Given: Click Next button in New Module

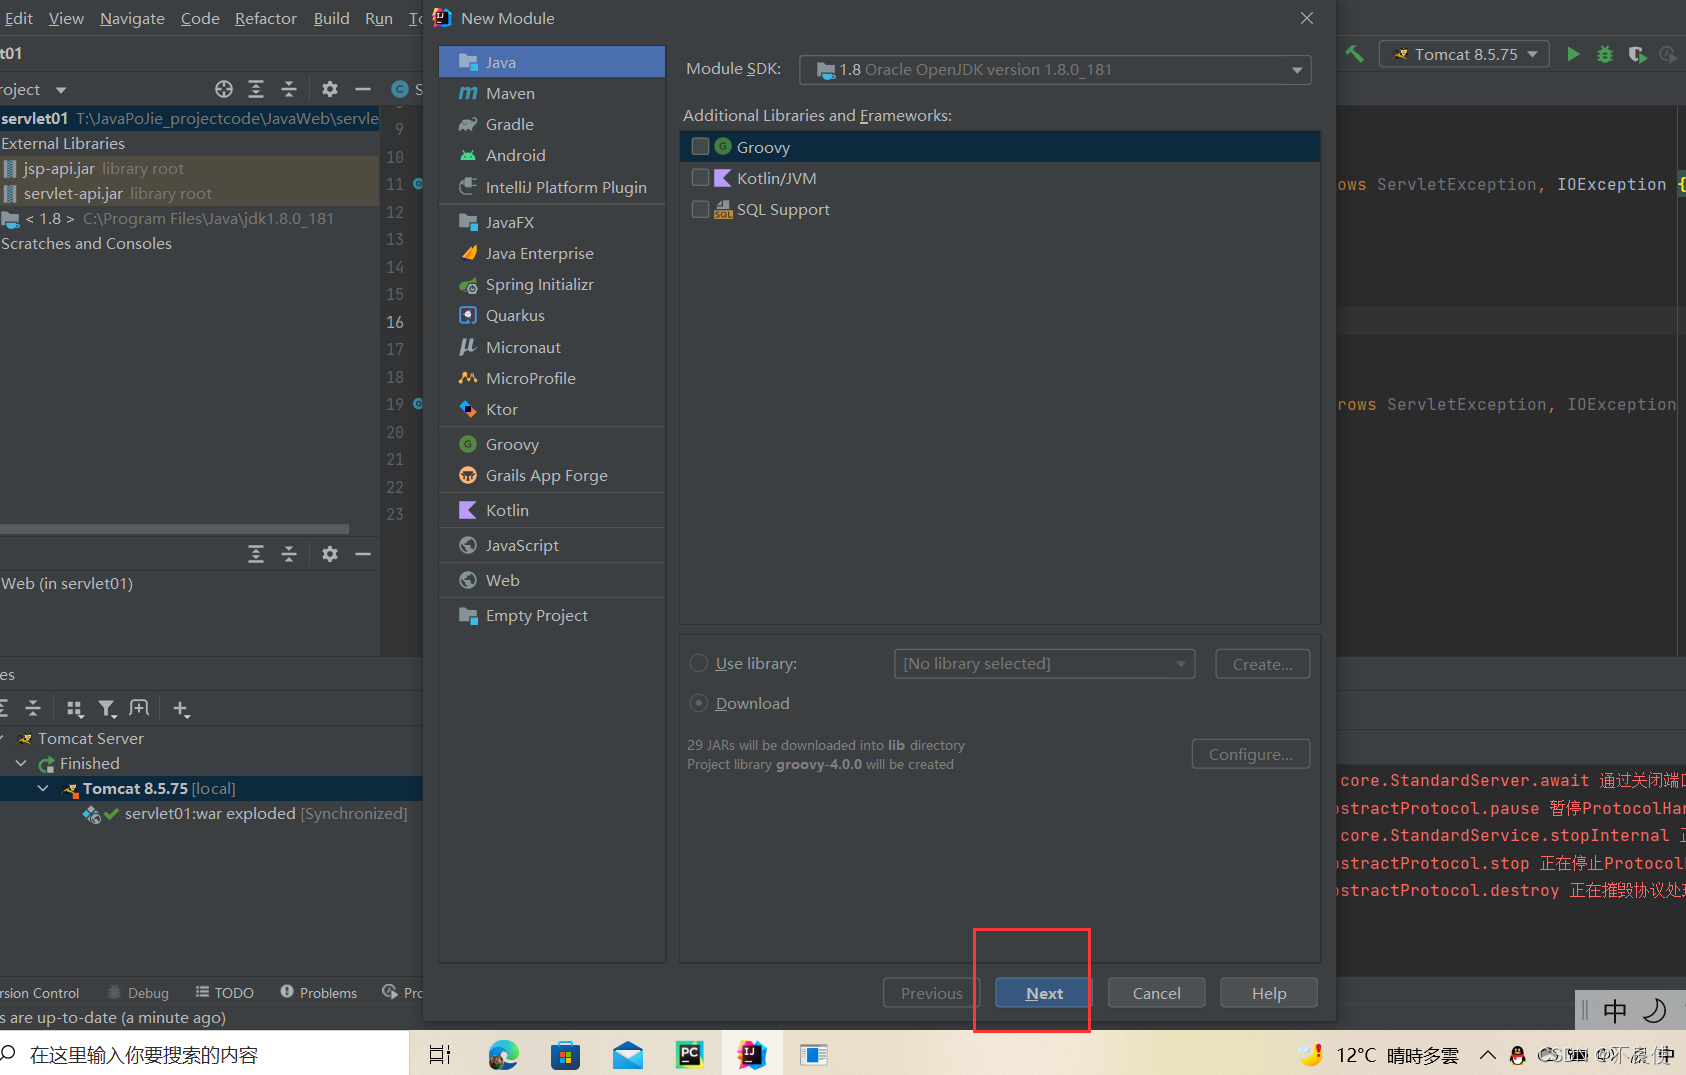Looking at the screenshot, I should [1044, 993].
